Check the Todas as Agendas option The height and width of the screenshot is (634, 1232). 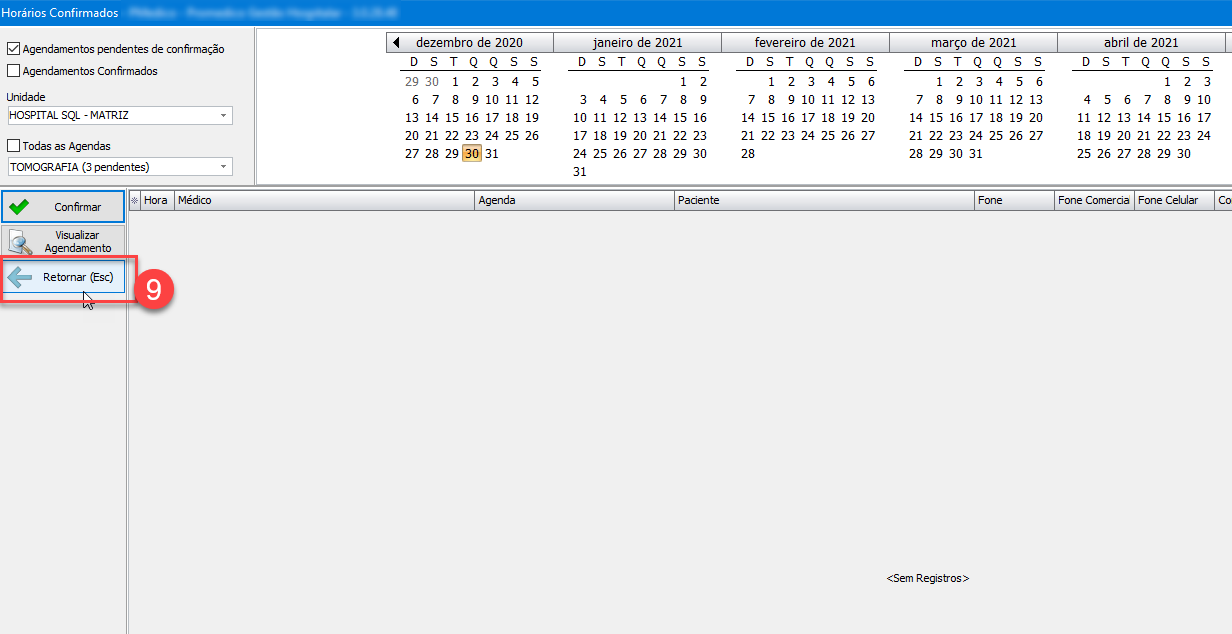tap(14, 146)
